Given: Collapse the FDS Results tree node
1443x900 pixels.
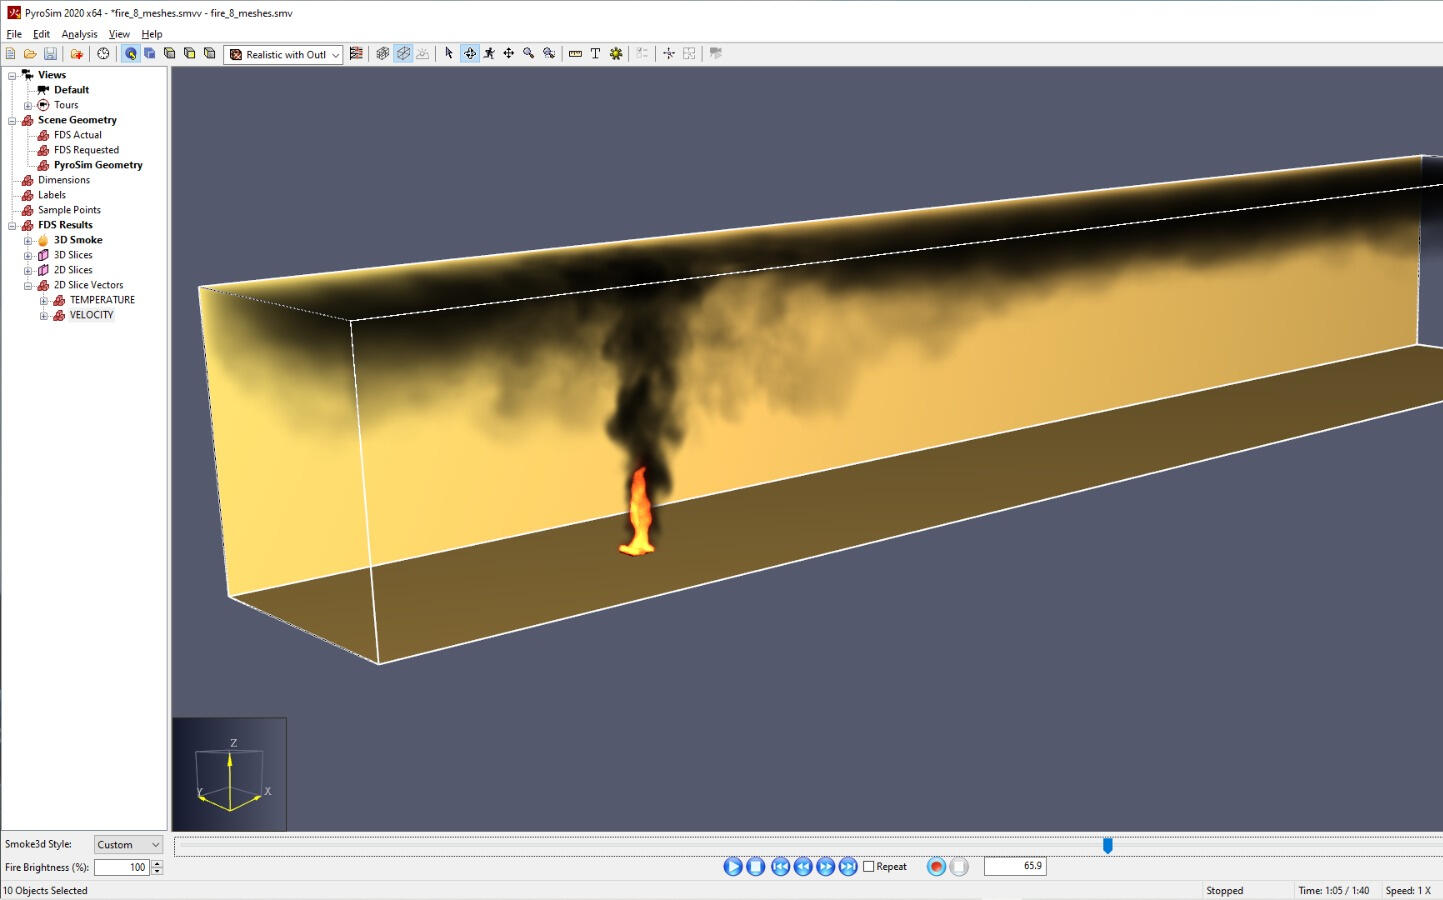Looking at the screenshot, I should click(x=12, y=226).
